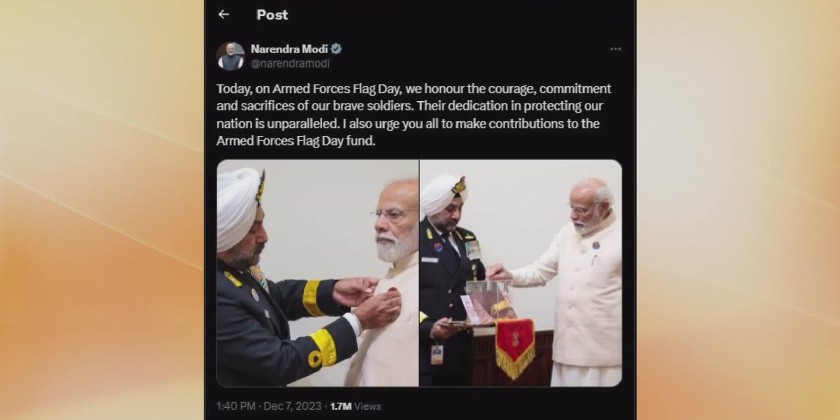Screen dimensions: 840x420
Task: Click the blue verified badge icon
Action: click(336, 49)
